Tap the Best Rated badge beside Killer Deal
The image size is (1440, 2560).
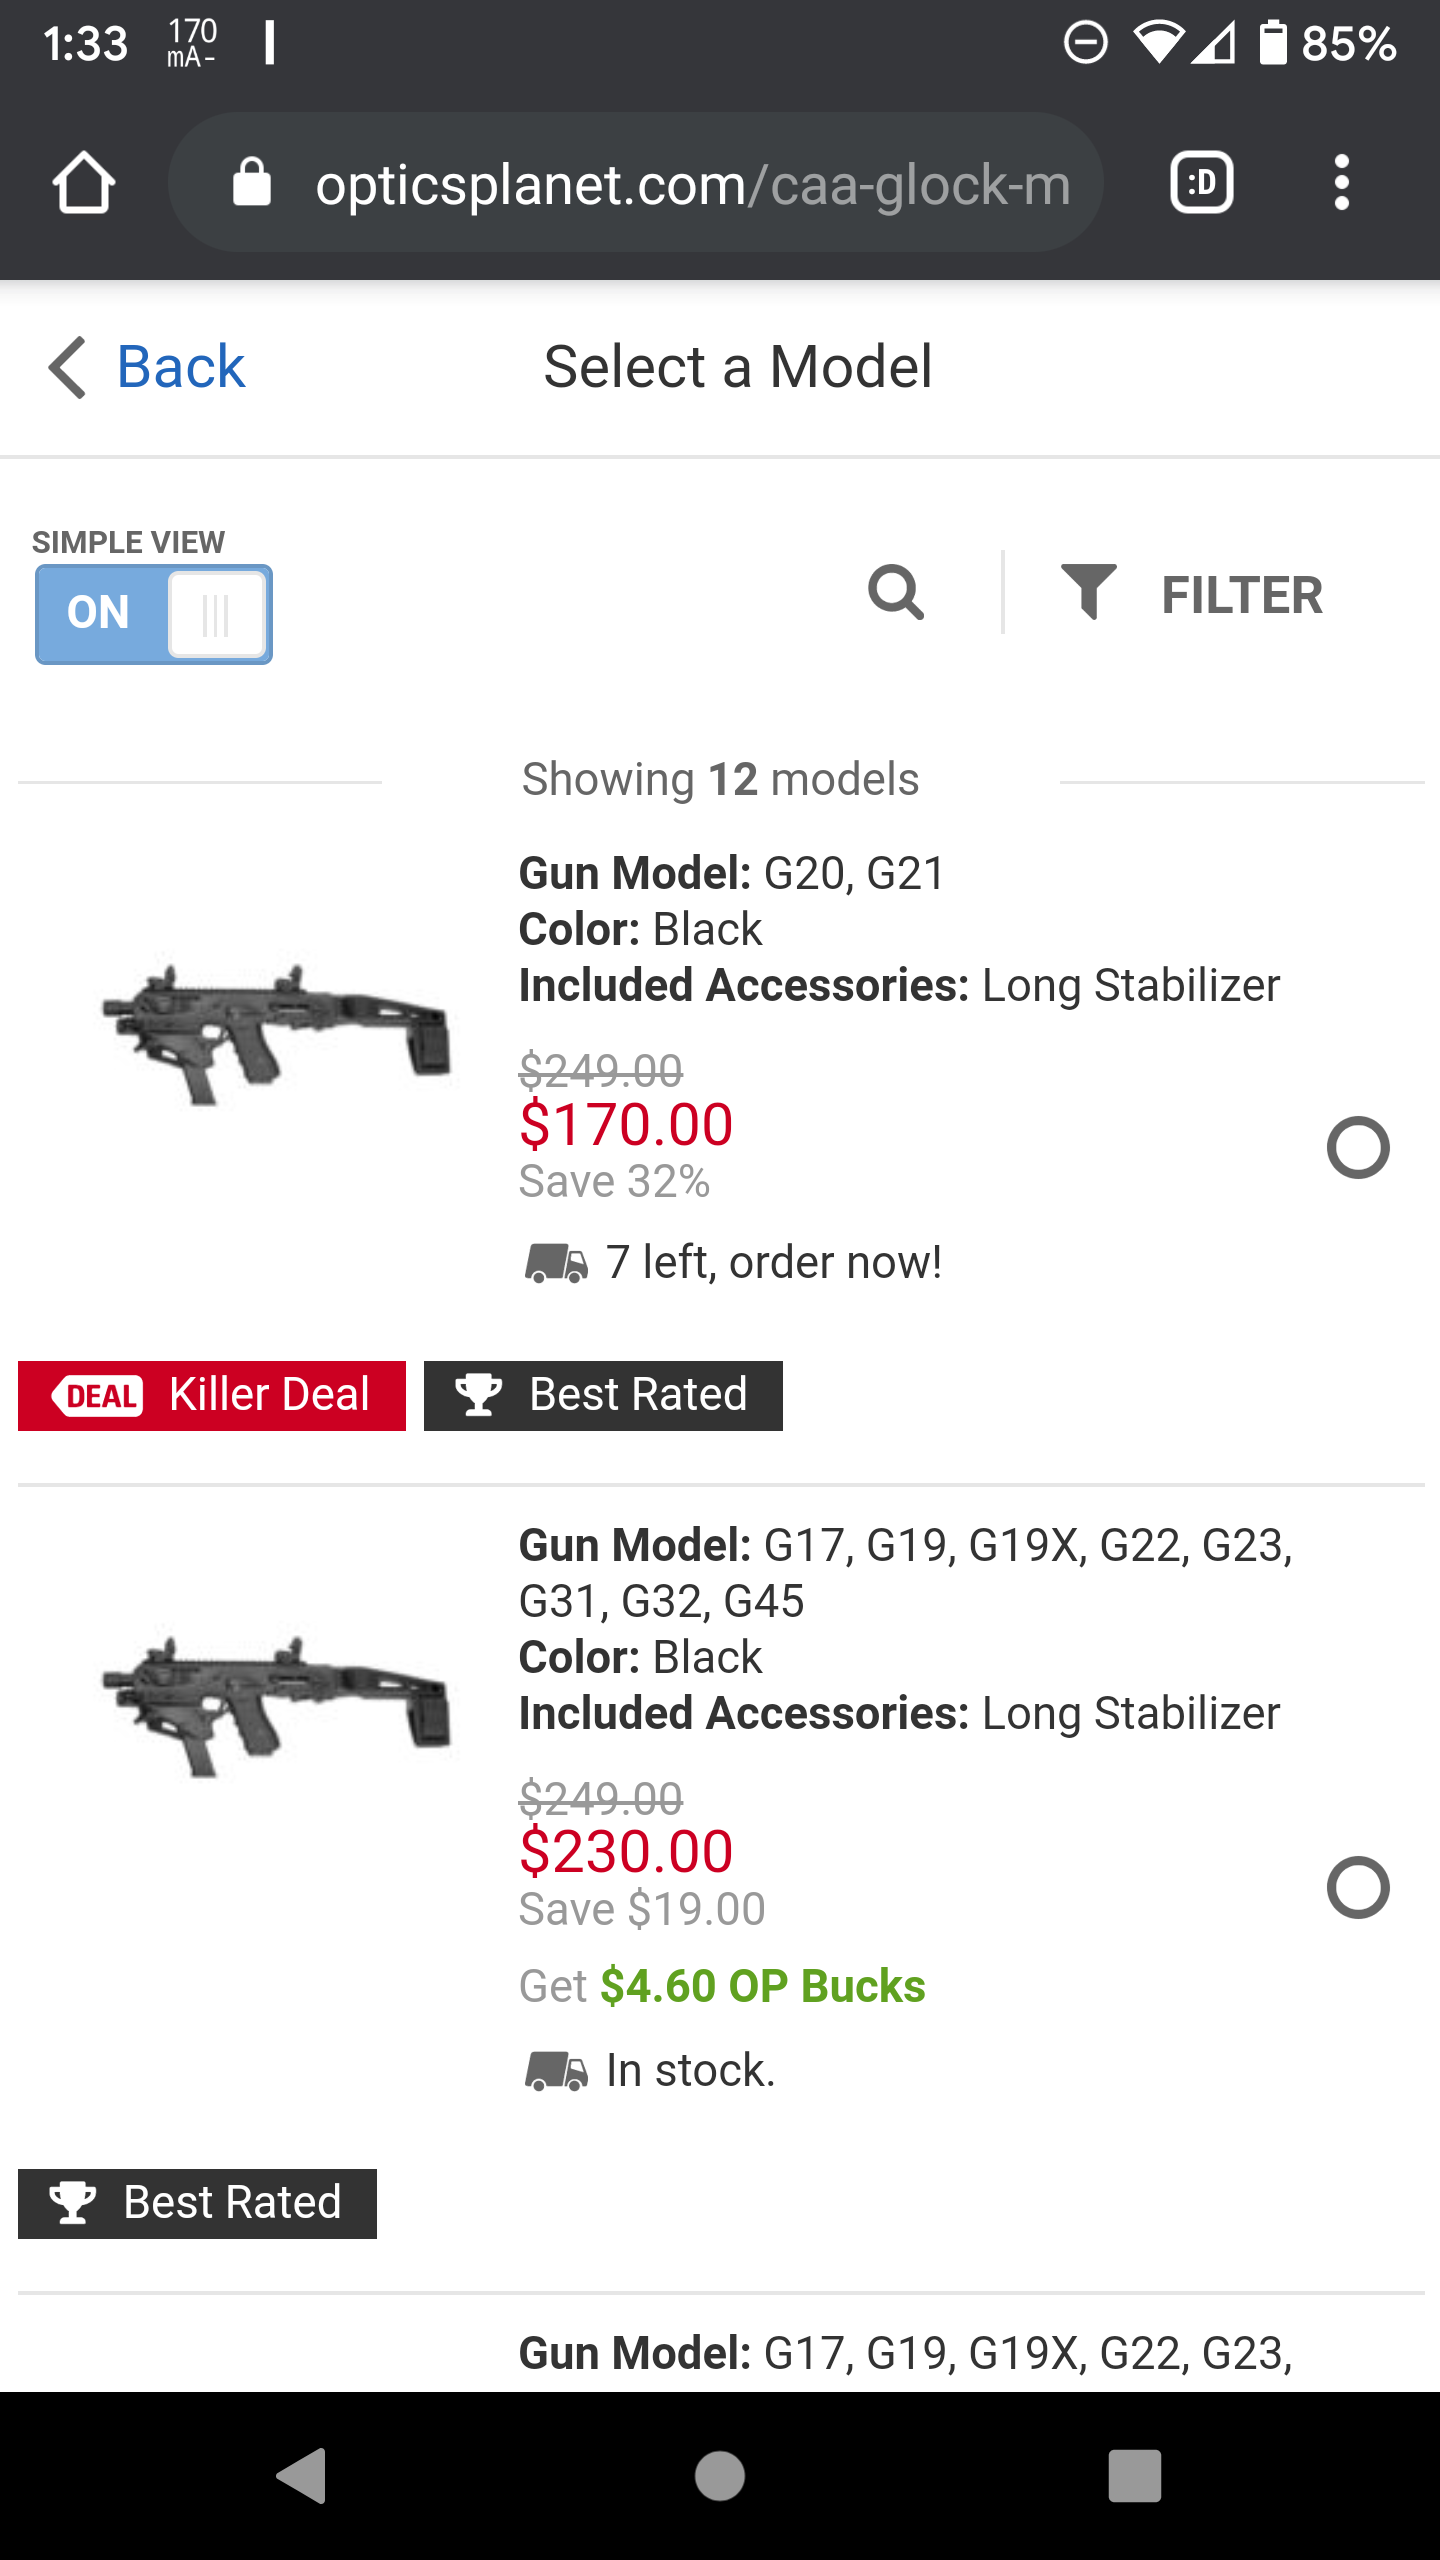tap(603, 1395)
